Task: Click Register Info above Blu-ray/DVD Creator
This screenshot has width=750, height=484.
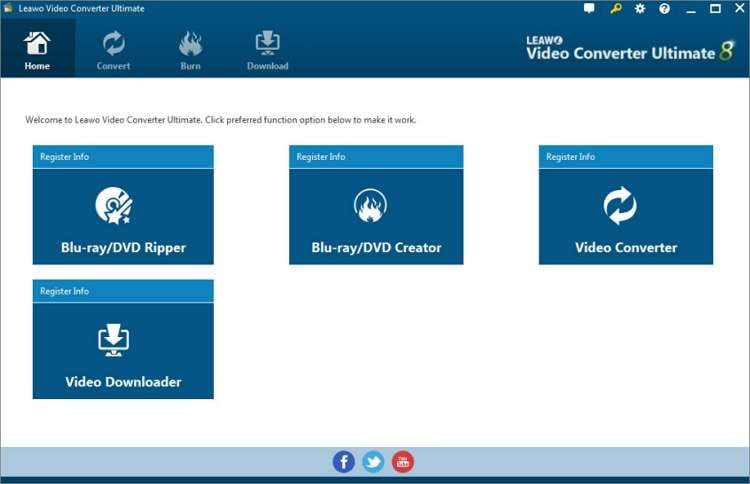Action: (x=321, y=157)
